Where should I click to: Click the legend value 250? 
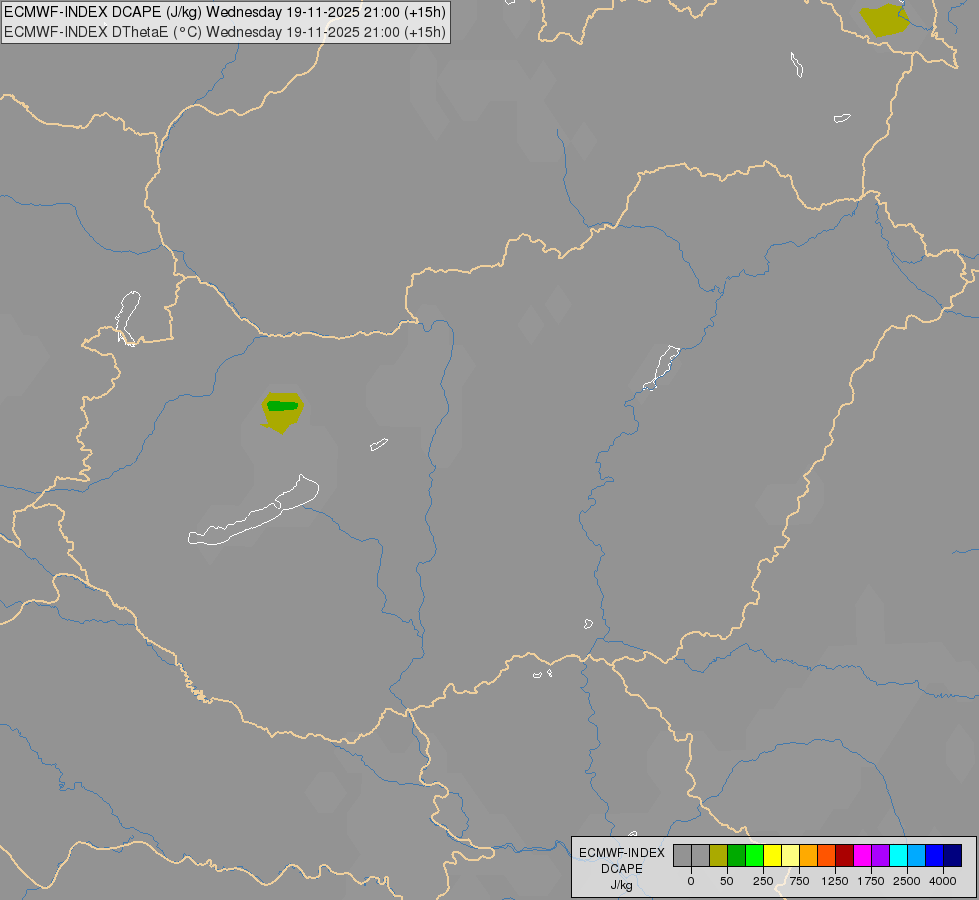pyautogui.click(x=763, y=881)
